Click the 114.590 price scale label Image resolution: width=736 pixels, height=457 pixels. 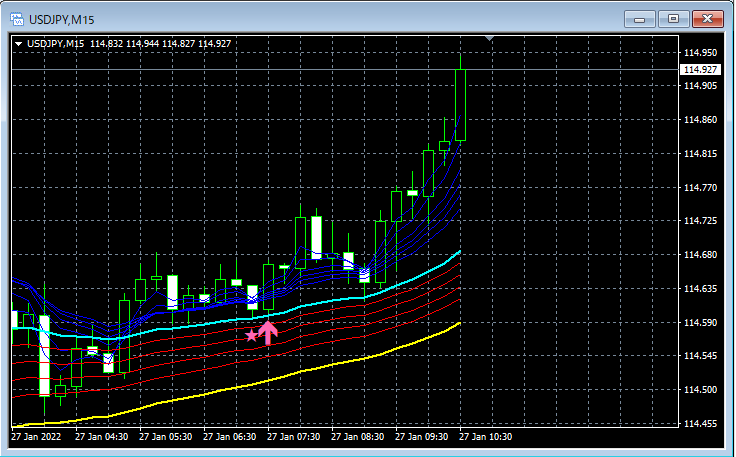pos(700,323)
